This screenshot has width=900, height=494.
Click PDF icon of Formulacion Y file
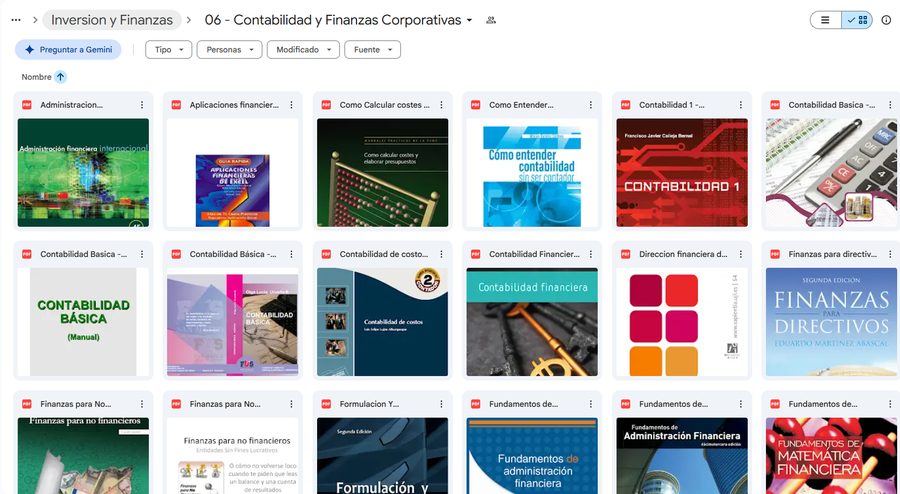tap(326, 404)
